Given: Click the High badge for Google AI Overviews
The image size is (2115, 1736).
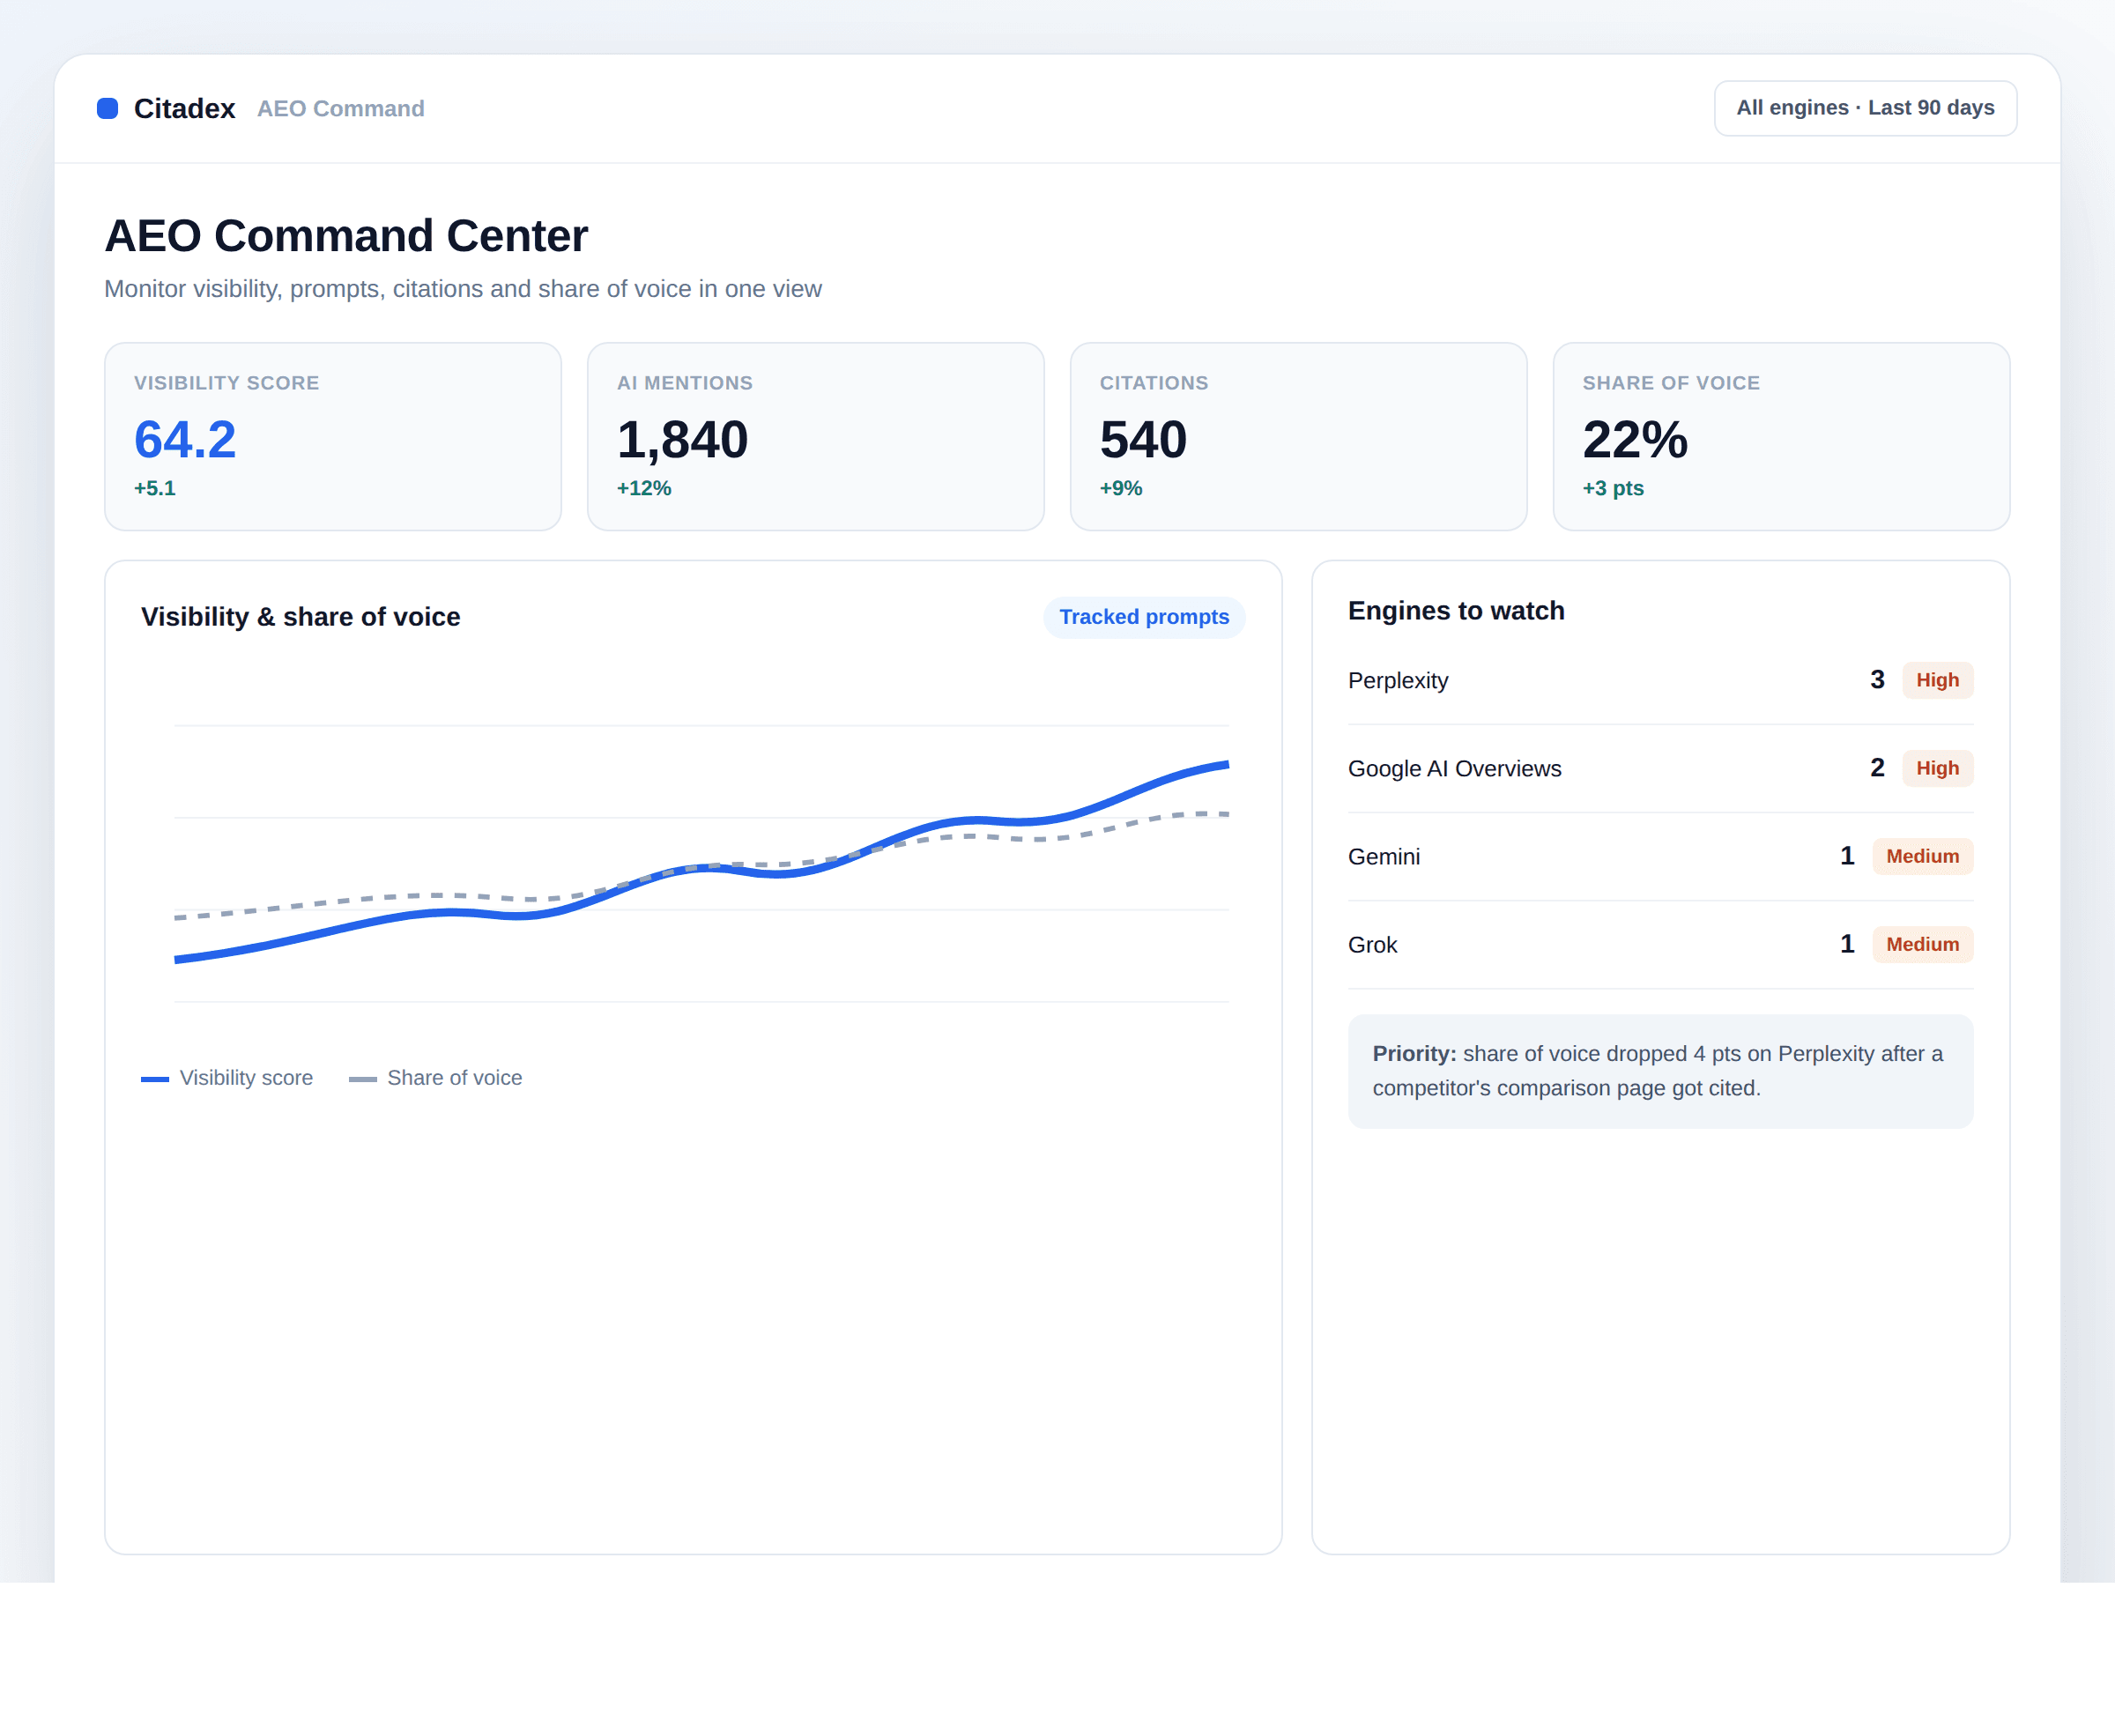Looking at the screenshot, I should [1937, 768].
